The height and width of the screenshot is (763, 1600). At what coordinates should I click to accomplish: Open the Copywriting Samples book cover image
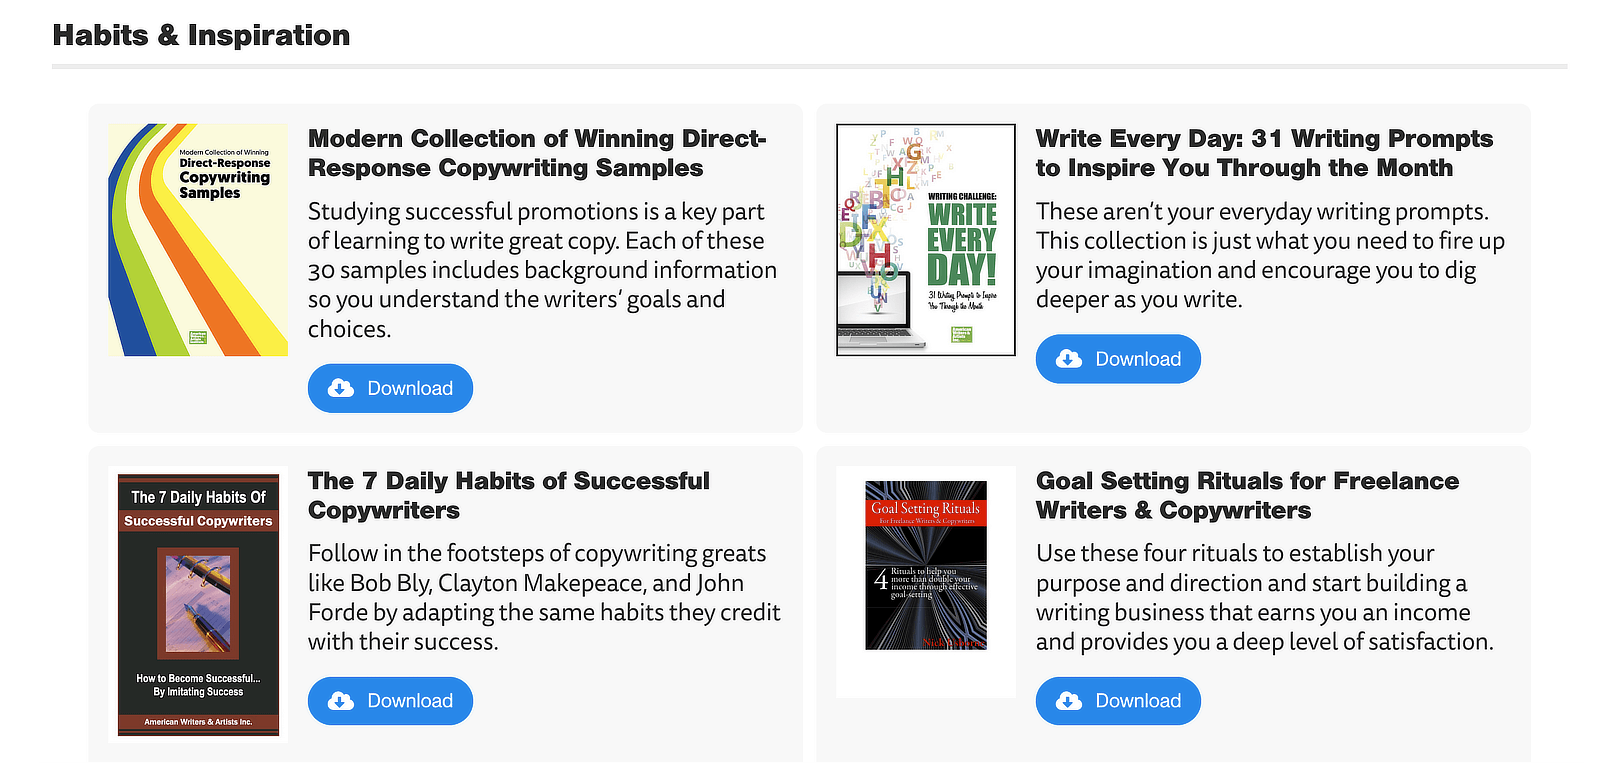point(197,238)
